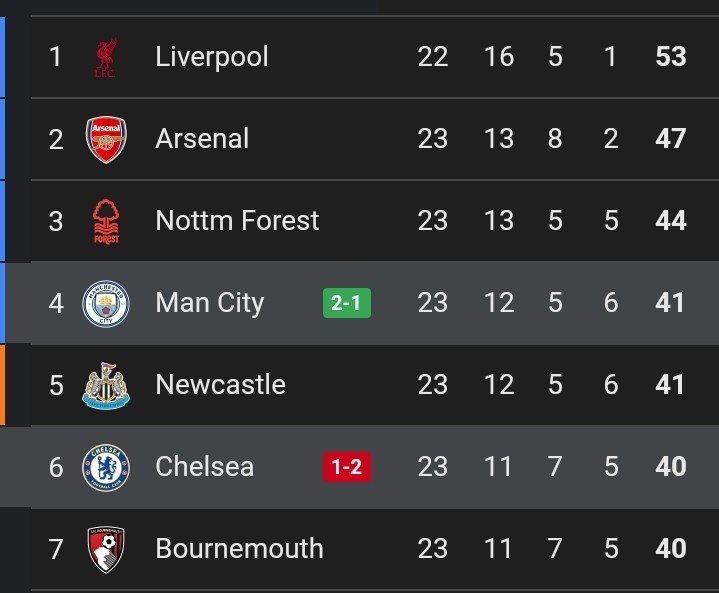The height and width of the screenshot is (593, 719).
Task: Click the Arsenal club crest
Action: (106, 139)
